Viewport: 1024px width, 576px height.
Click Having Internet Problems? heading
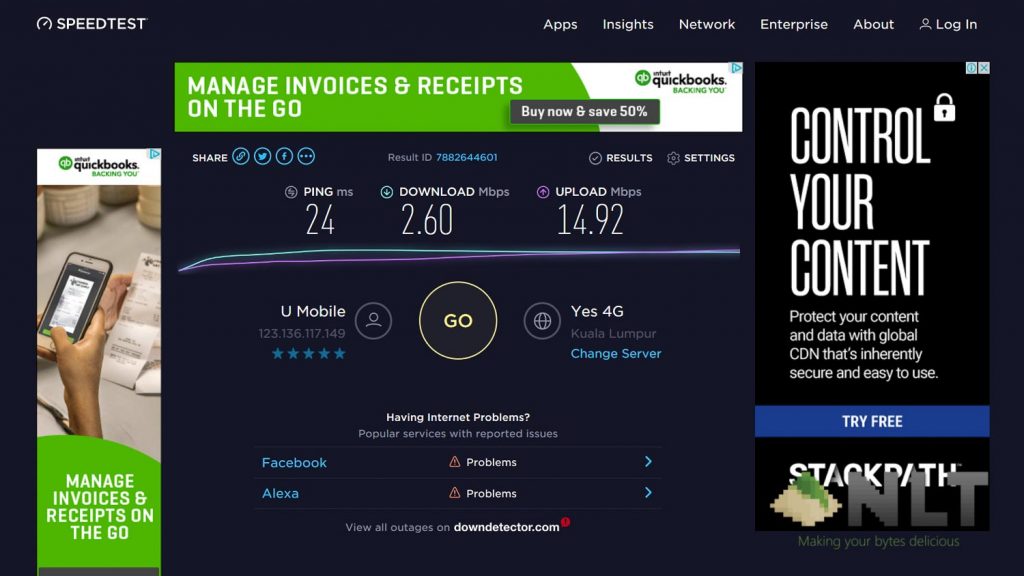(458, 417)
